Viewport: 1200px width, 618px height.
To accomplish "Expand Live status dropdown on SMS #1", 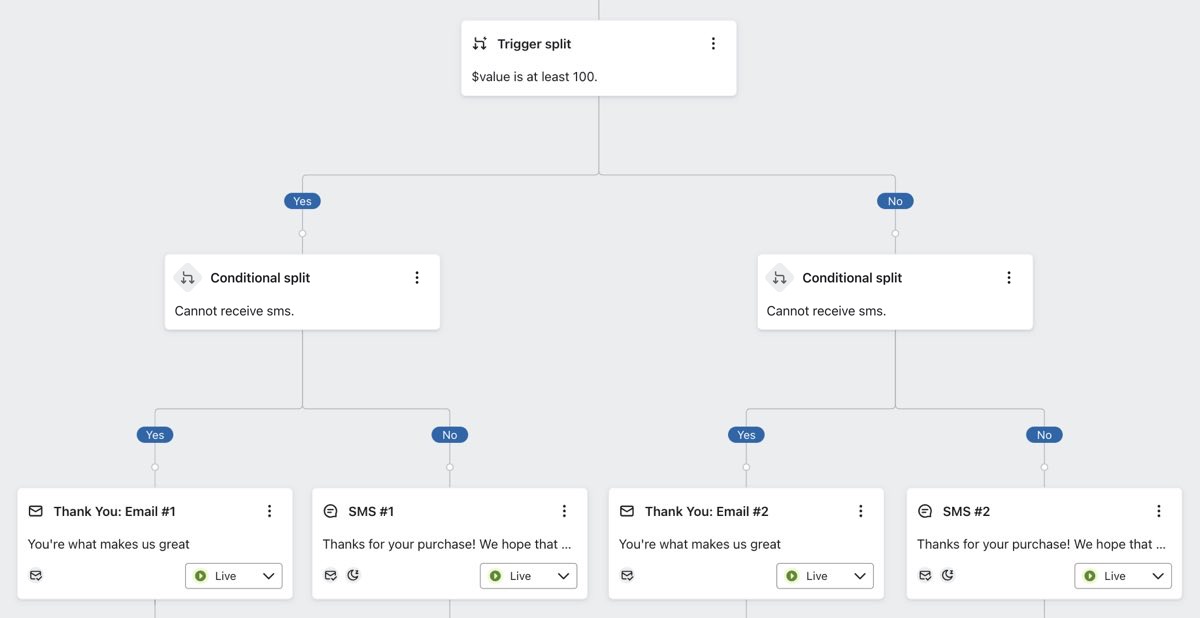I will tap(529, 576).
